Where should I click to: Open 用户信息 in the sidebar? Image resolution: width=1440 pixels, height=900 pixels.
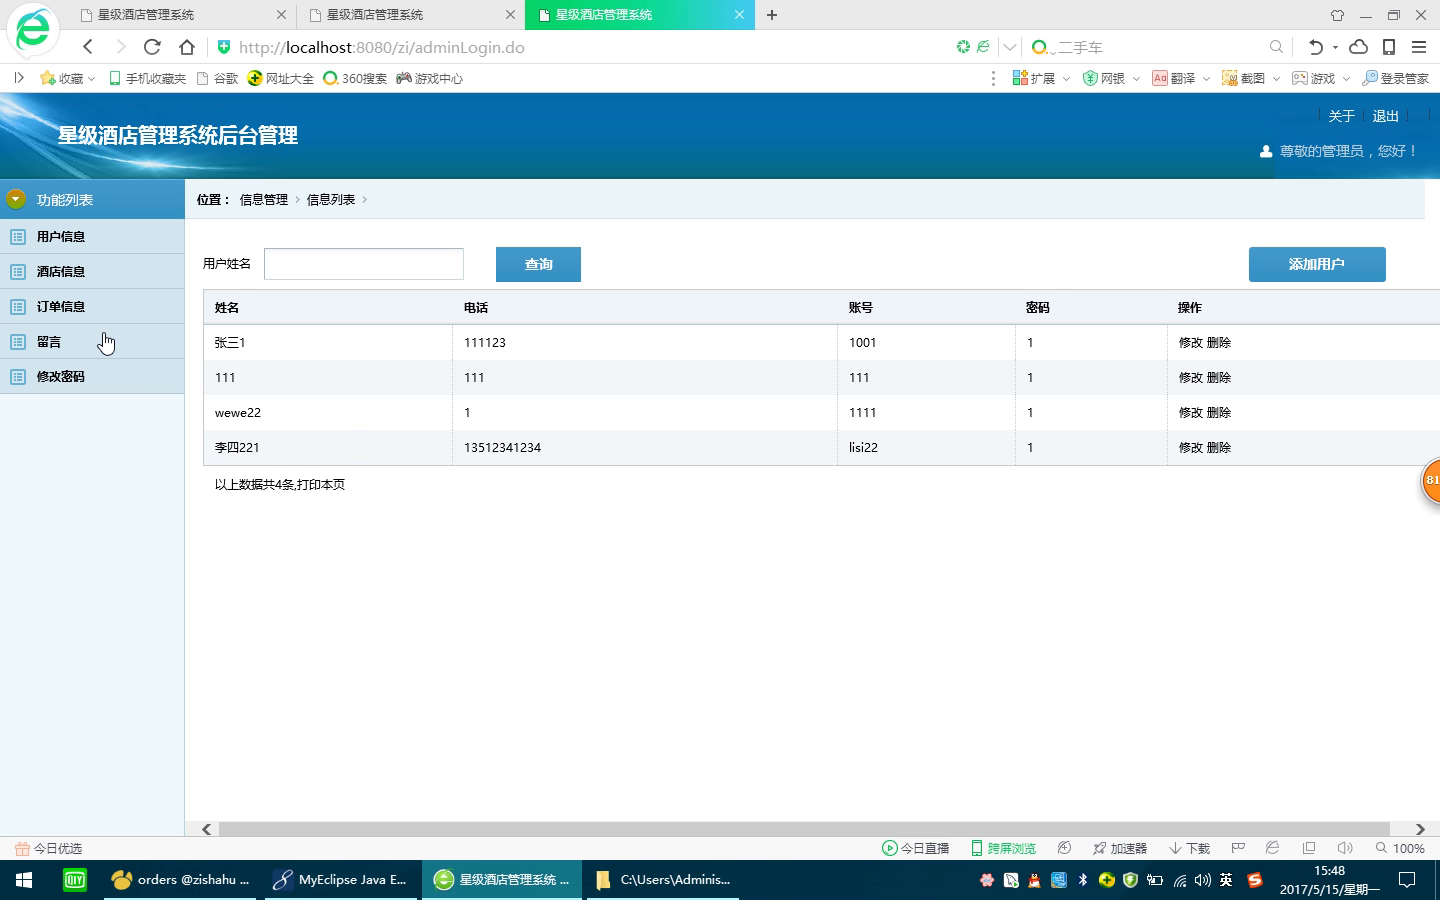[92, 236]
